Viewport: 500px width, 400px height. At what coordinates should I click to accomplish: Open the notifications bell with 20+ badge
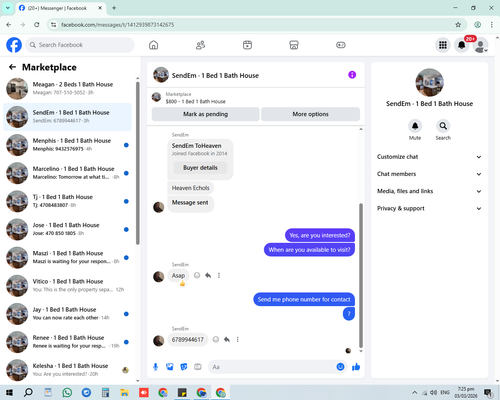[462, 45]
